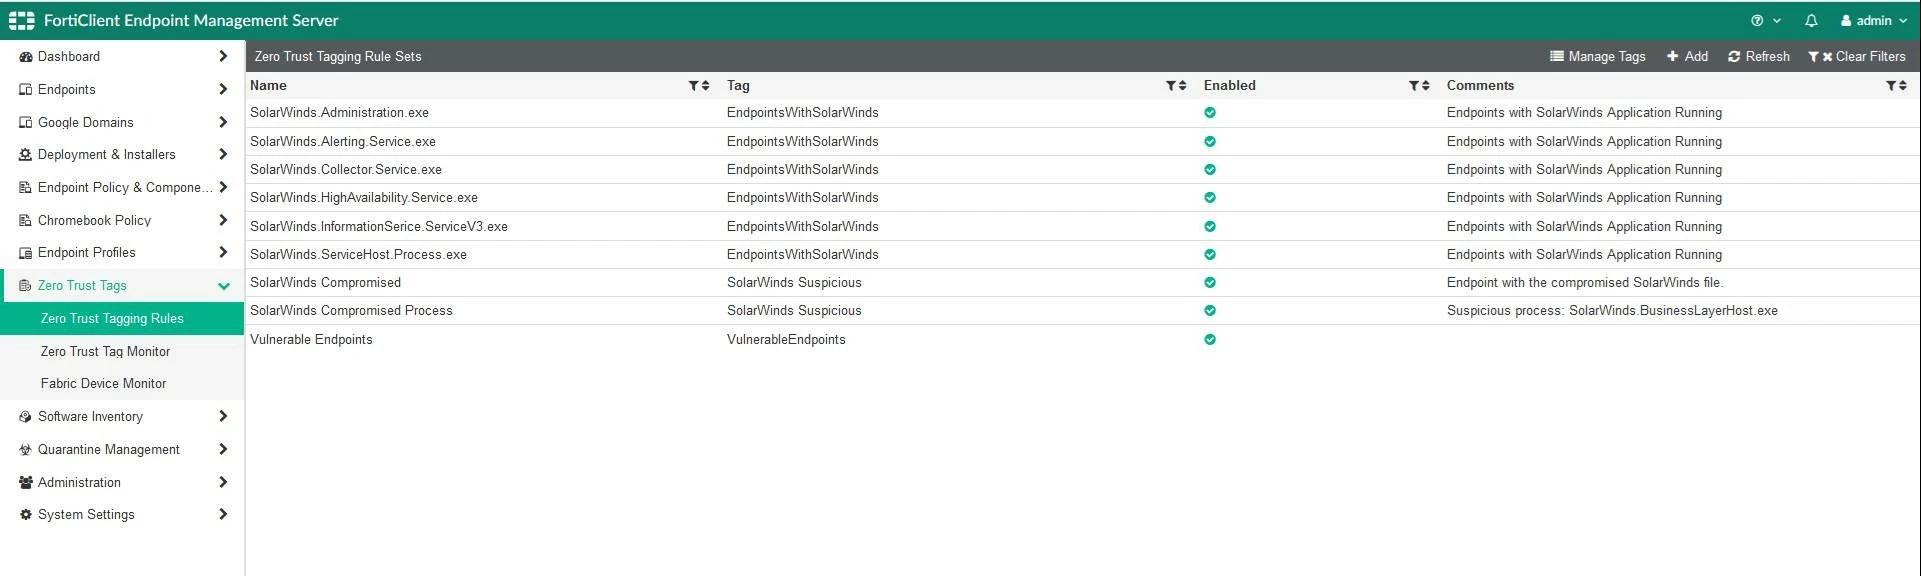Click the Google Domains sidebar icon

coord(26,123)
